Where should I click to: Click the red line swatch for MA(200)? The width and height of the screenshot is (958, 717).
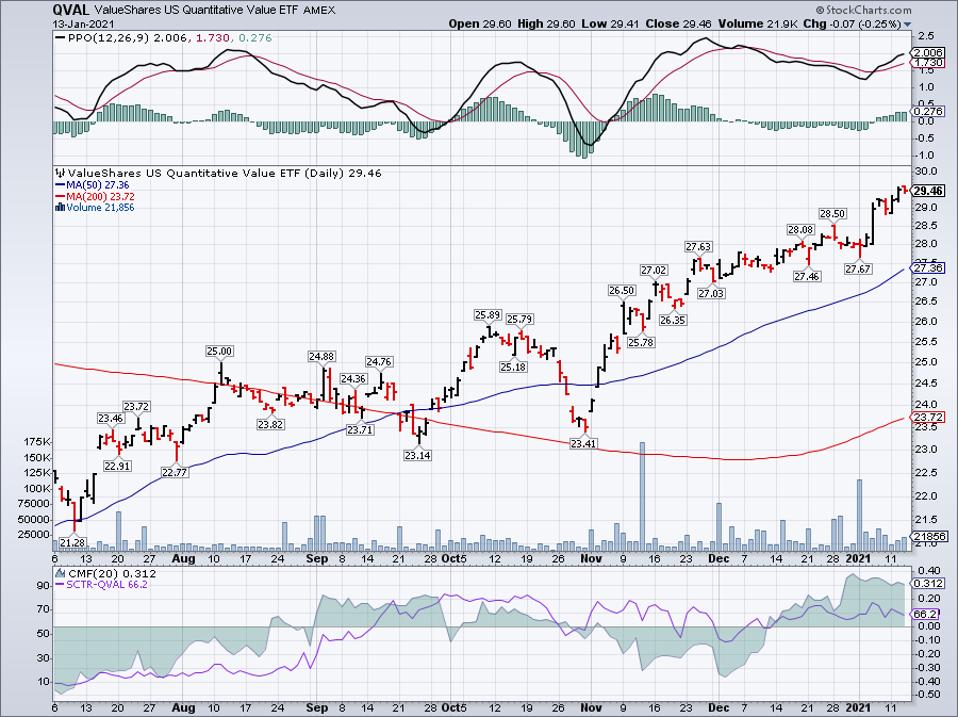click(60, 197)
